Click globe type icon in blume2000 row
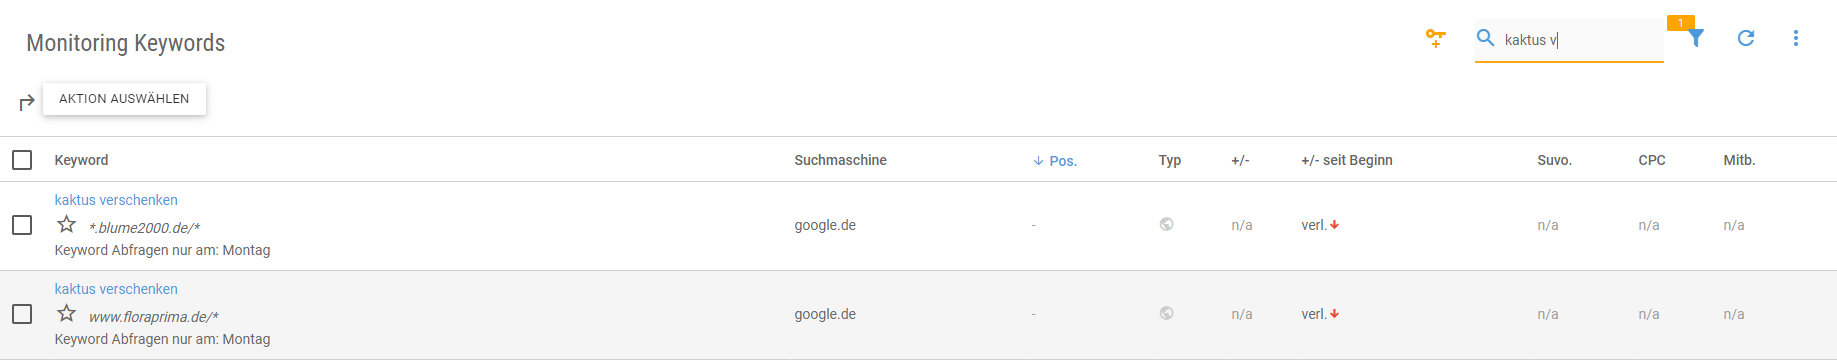1837x363 pixels. [x=1166, y=224]
